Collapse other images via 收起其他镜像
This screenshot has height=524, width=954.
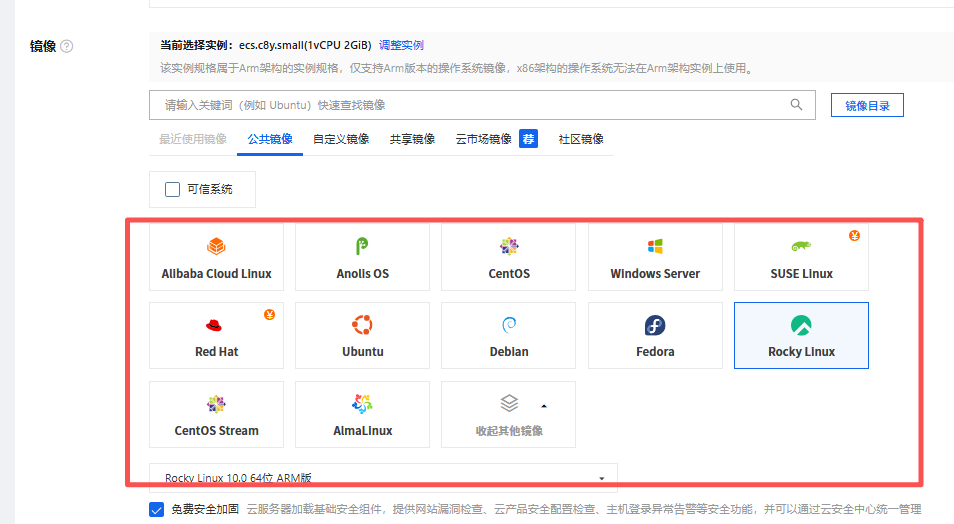pos(508,414)
